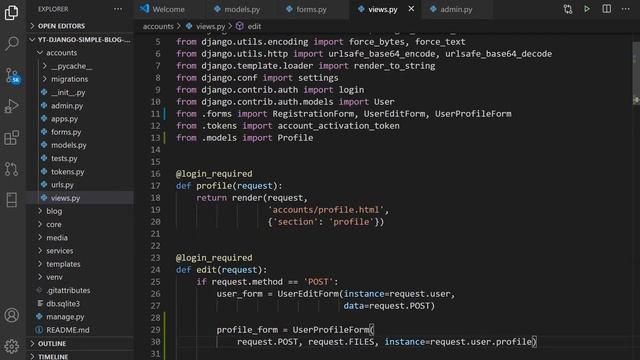Click accounts in the breadcrumb
640x360 pixels.
pyautogui.click(x=158, y=27)
